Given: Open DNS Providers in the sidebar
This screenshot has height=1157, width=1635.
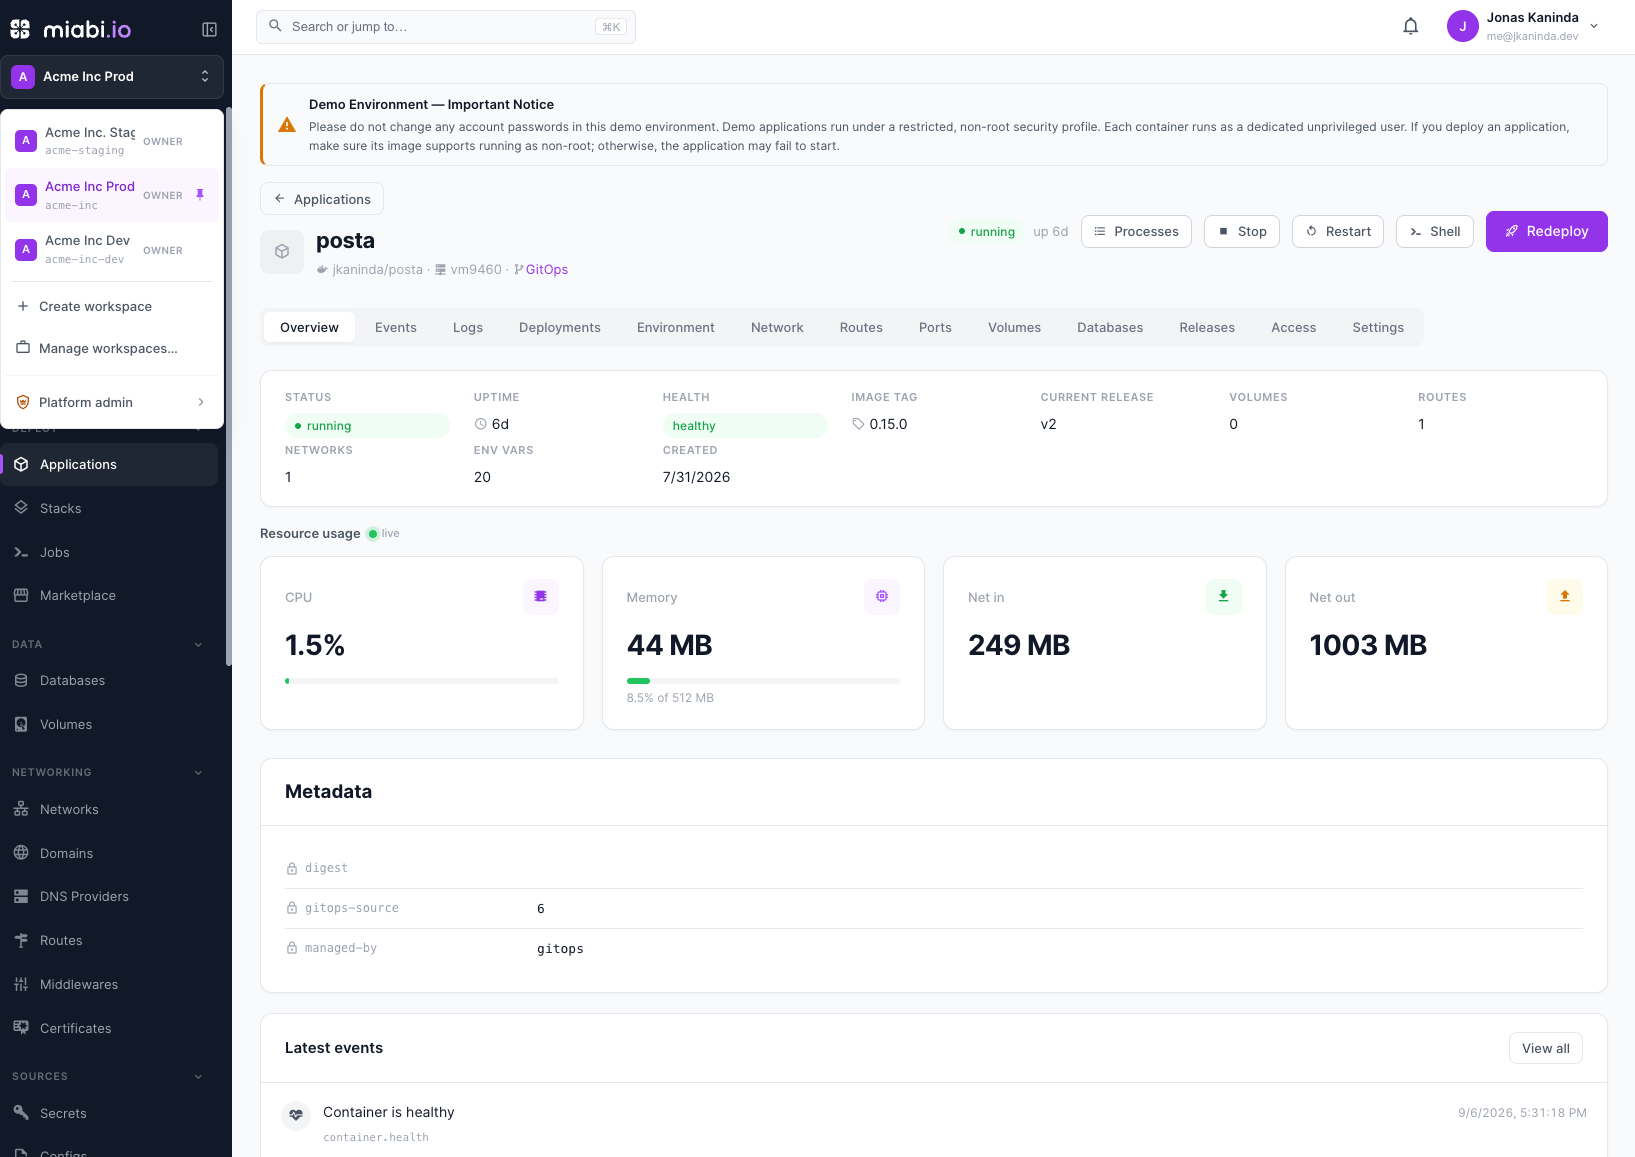Looking at the screenshot, I should pyautogui.click(x=109, y=896).
